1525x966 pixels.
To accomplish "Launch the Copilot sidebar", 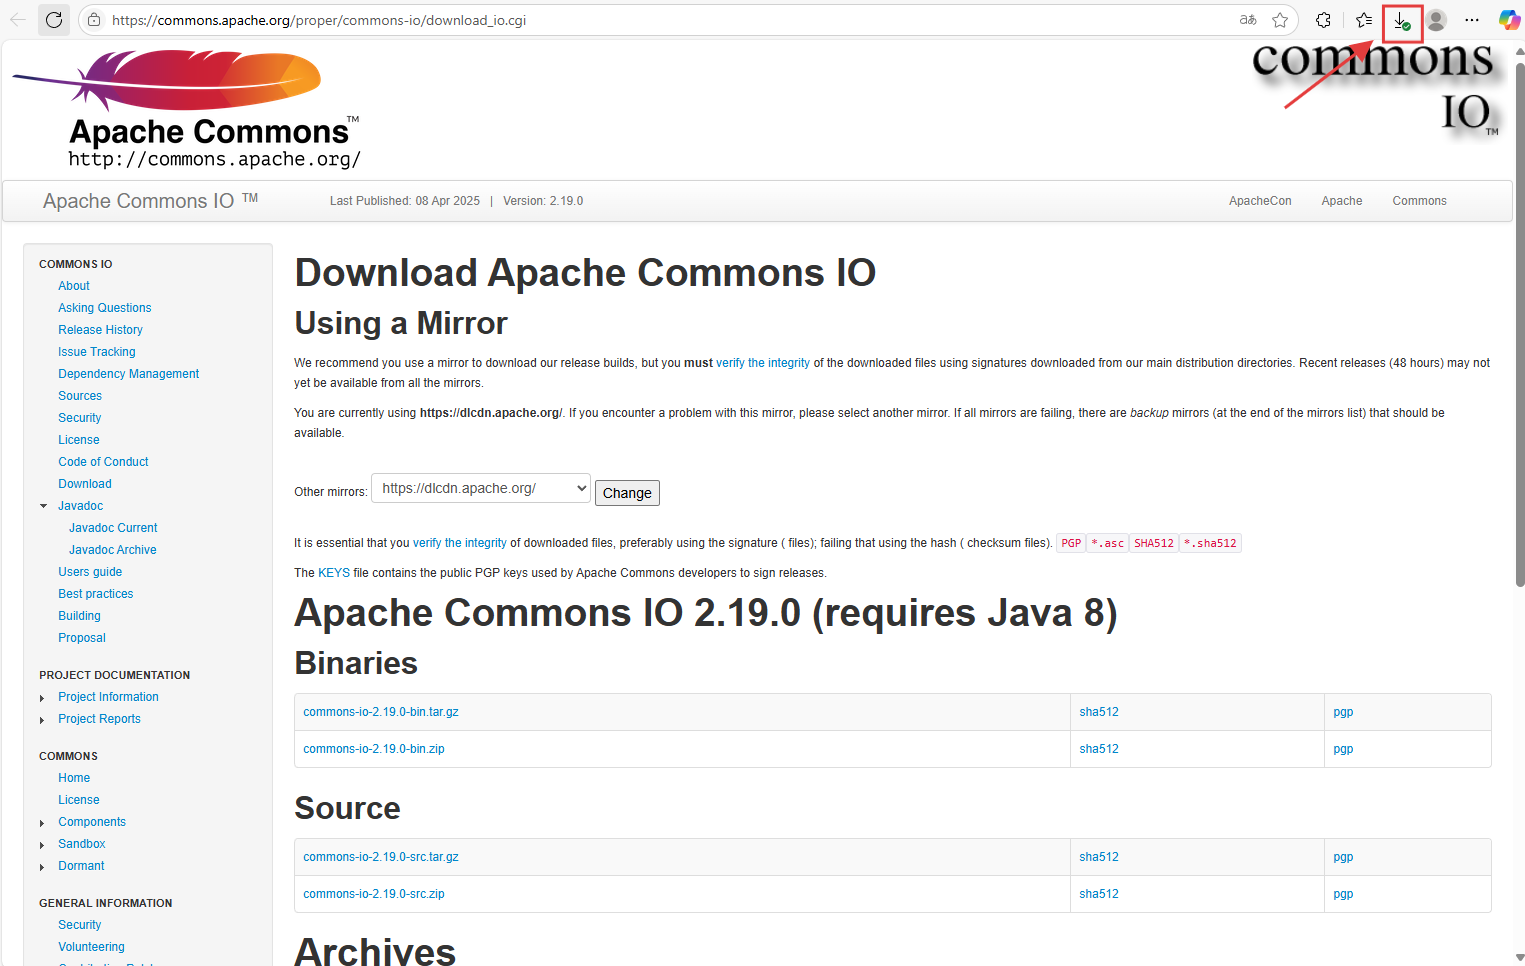I will click(x=1510, y=19).
